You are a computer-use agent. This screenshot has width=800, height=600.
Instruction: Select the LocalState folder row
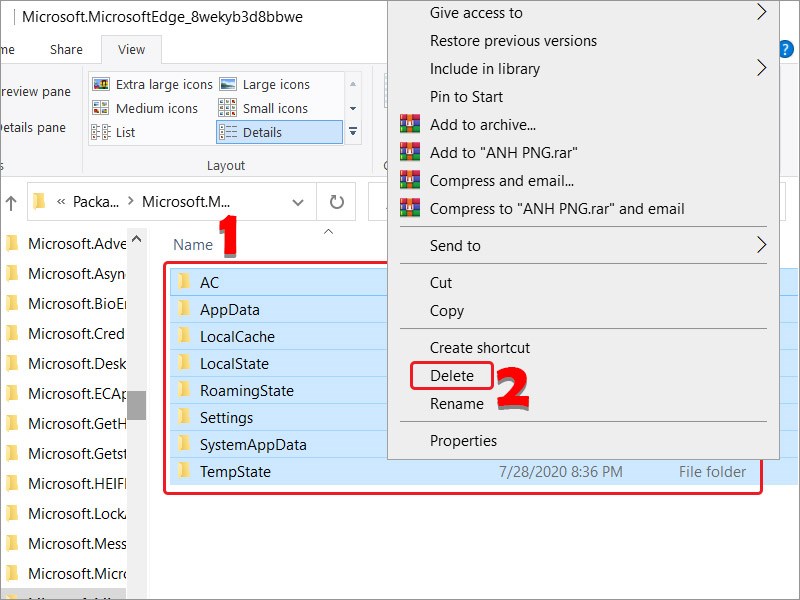pos(280,363)
